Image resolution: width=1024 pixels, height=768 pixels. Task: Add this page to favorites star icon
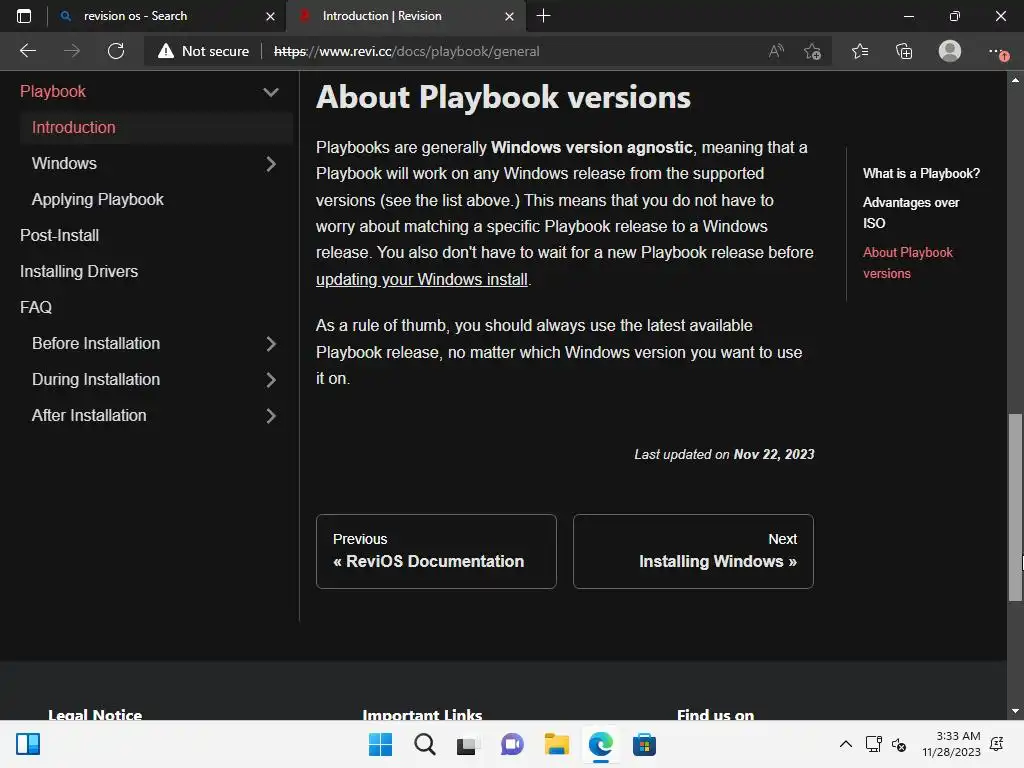pos(812,51)
